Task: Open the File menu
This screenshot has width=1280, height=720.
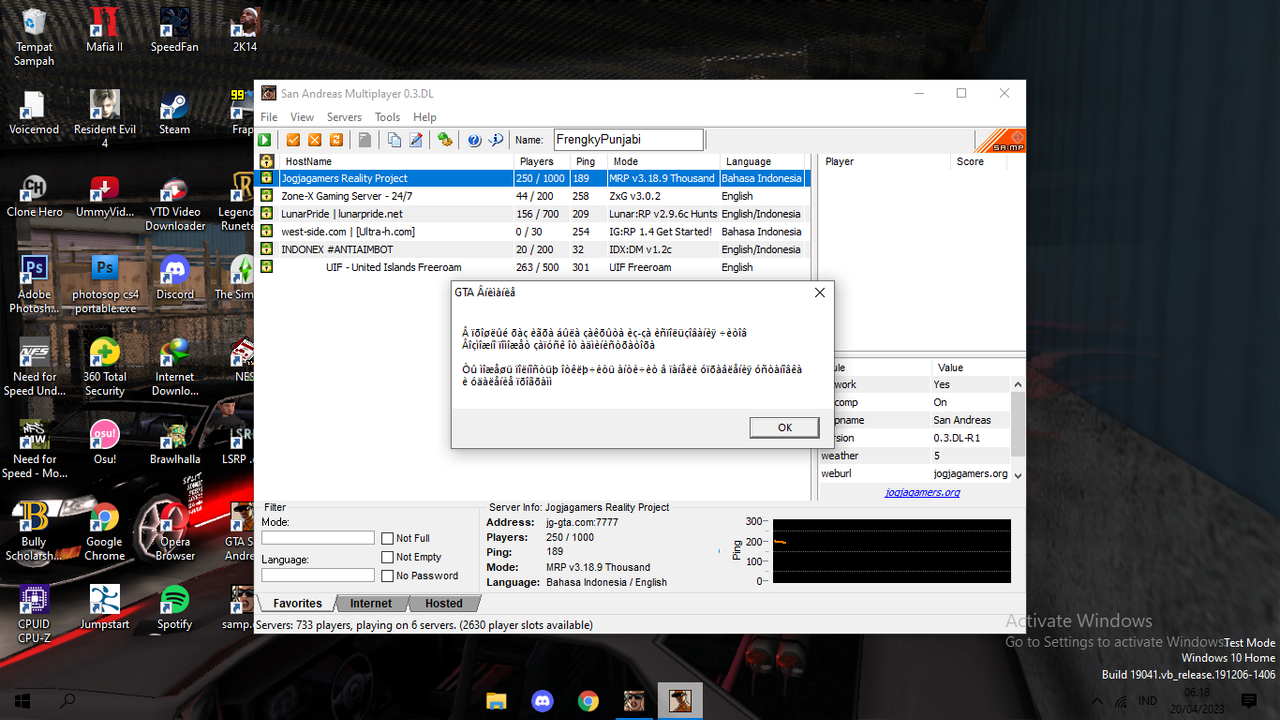Action: point(269,117)
